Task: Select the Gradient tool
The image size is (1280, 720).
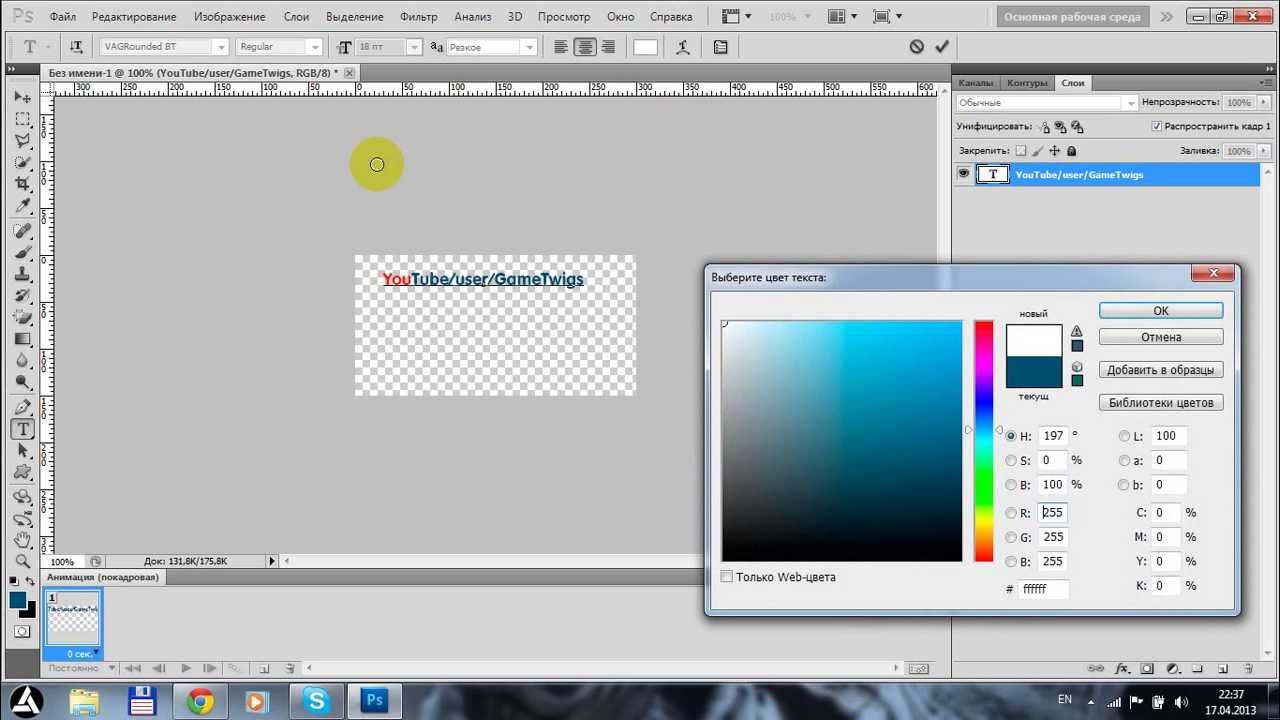Action: [22, 339]
